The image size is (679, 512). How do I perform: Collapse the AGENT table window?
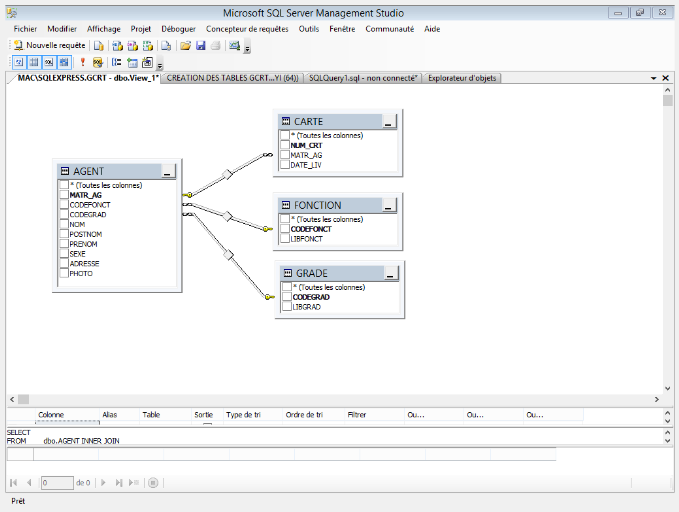pyautogui.click(x=168, y=172)
